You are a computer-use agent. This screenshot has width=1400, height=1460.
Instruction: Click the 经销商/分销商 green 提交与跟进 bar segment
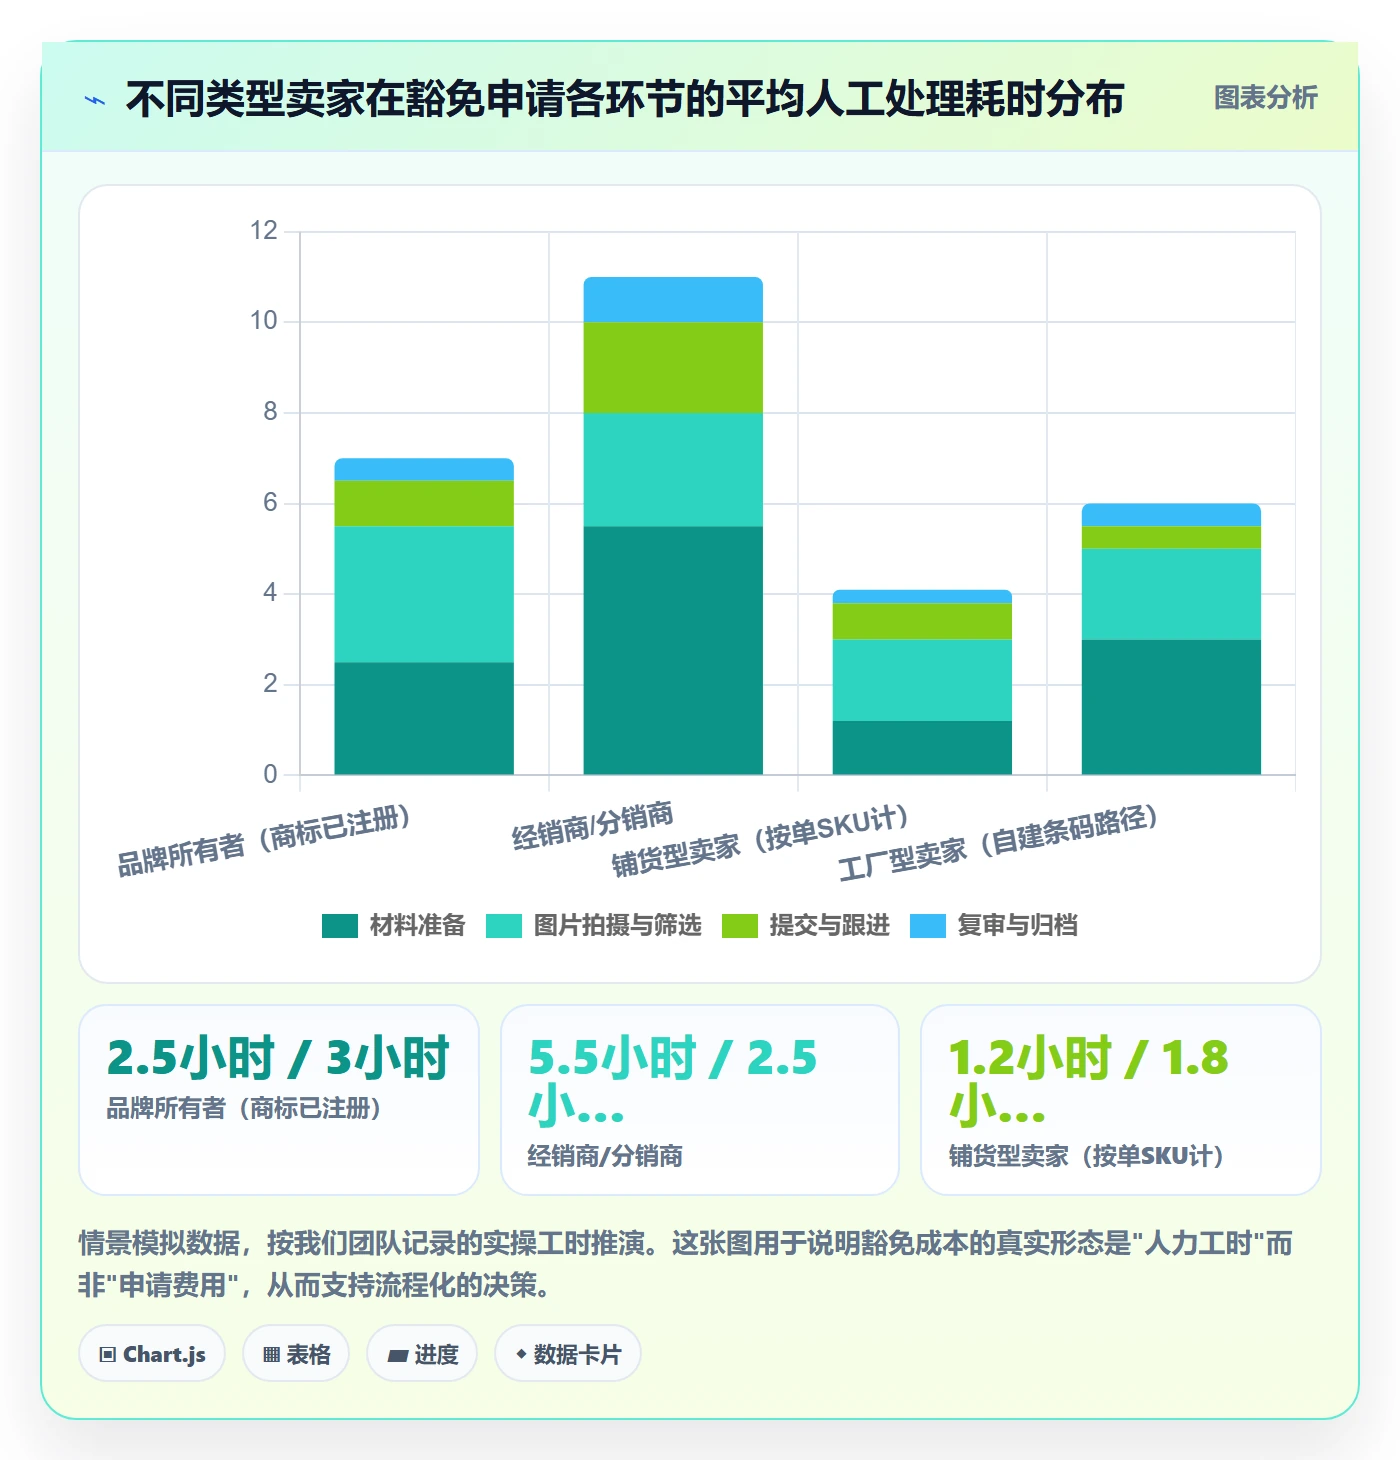(x=673, y=367)
